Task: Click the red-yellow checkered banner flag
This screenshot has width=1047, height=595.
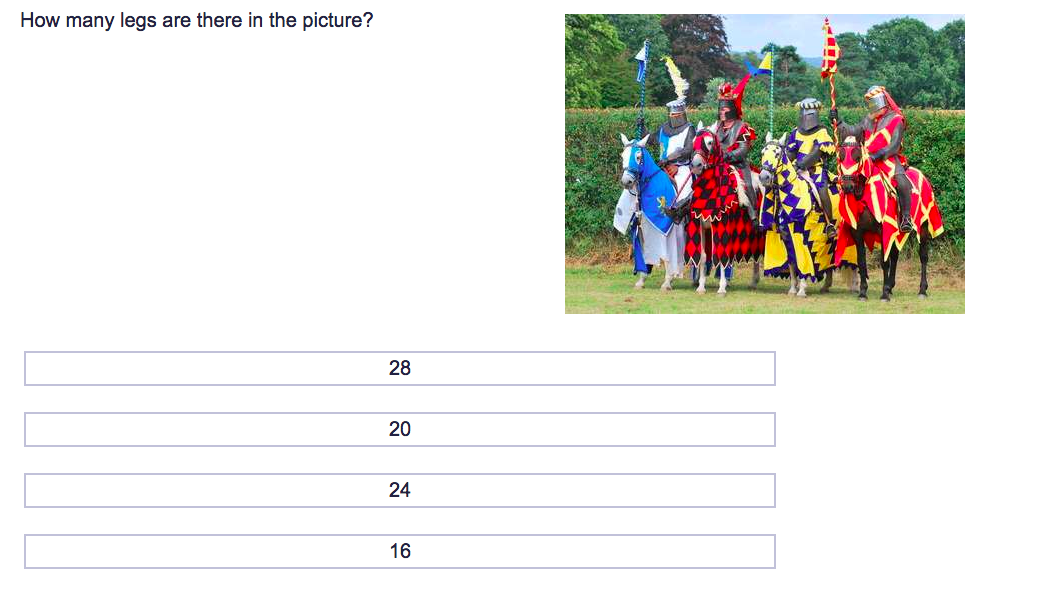Action: click(829, 50)
